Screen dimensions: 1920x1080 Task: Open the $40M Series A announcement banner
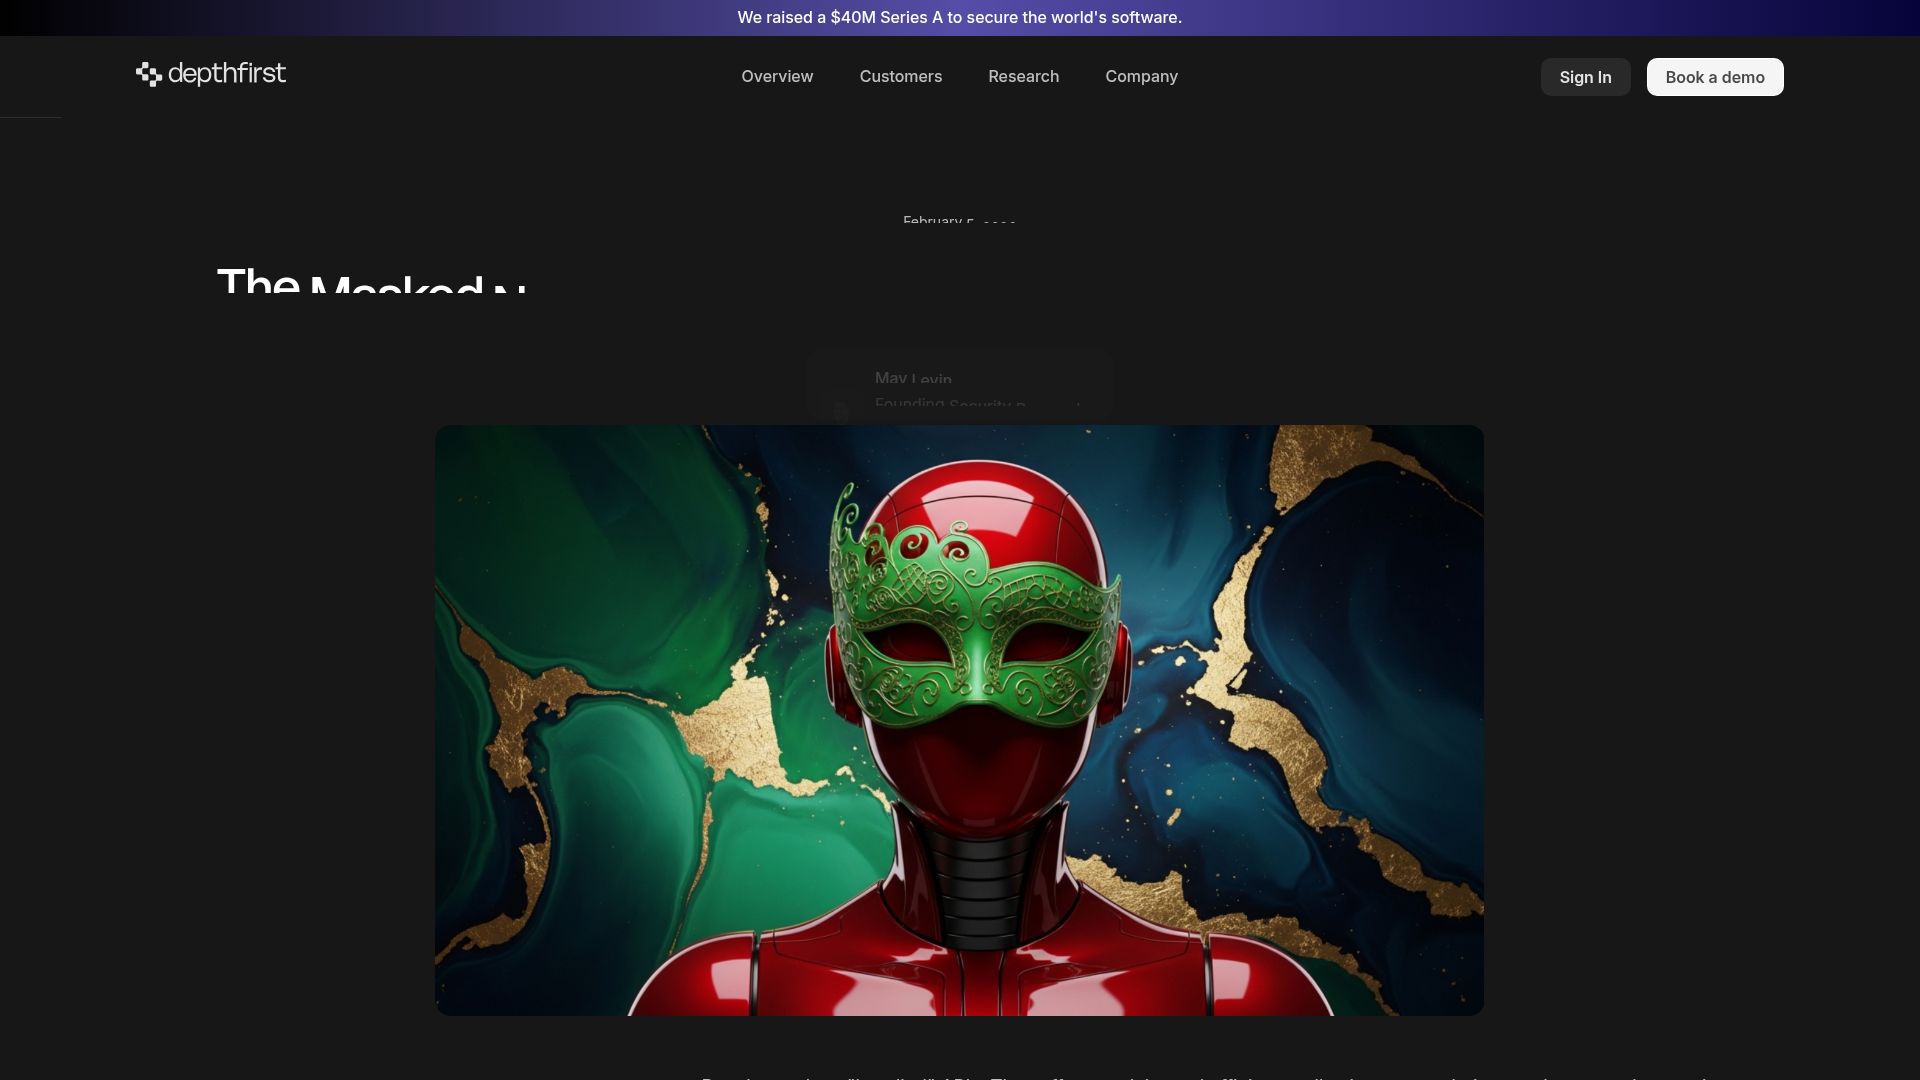click(960, 18)
